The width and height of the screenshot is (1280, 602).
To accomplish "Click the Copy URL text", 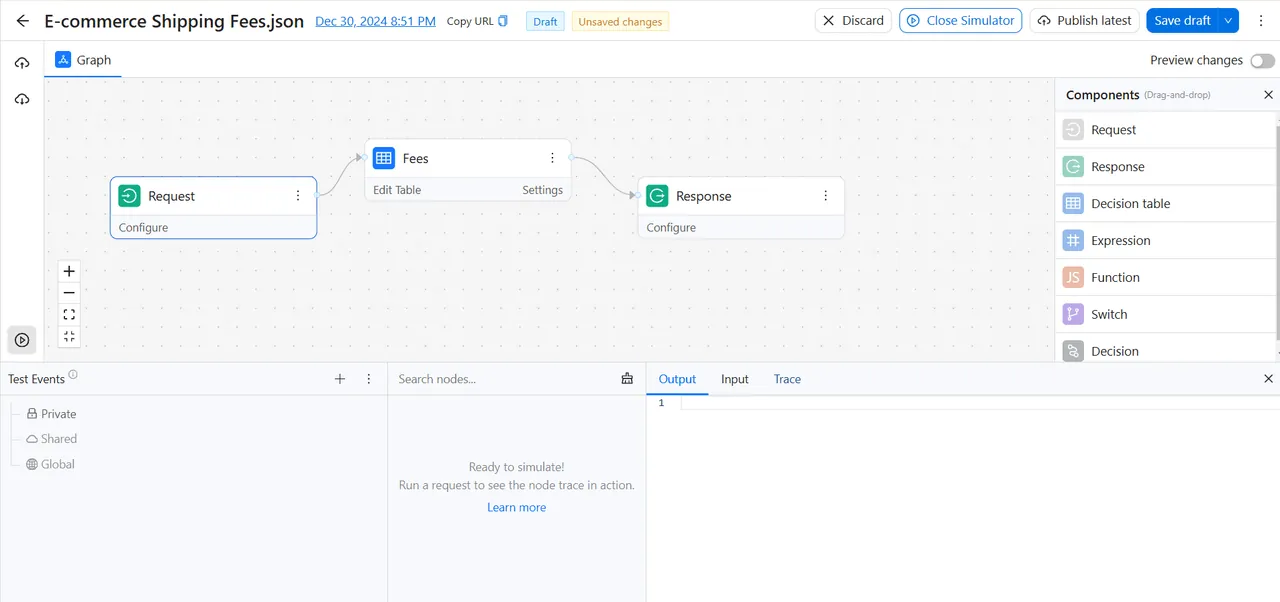I will pos(470,21).
